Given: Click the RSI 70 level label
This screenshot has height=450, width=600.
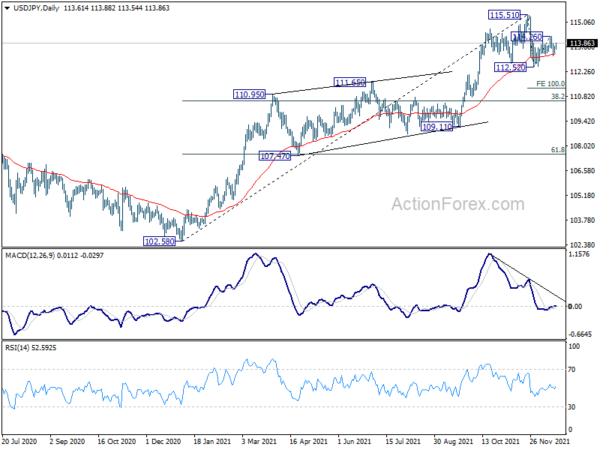Looking at the screenshot, I should tap(572, 370).
